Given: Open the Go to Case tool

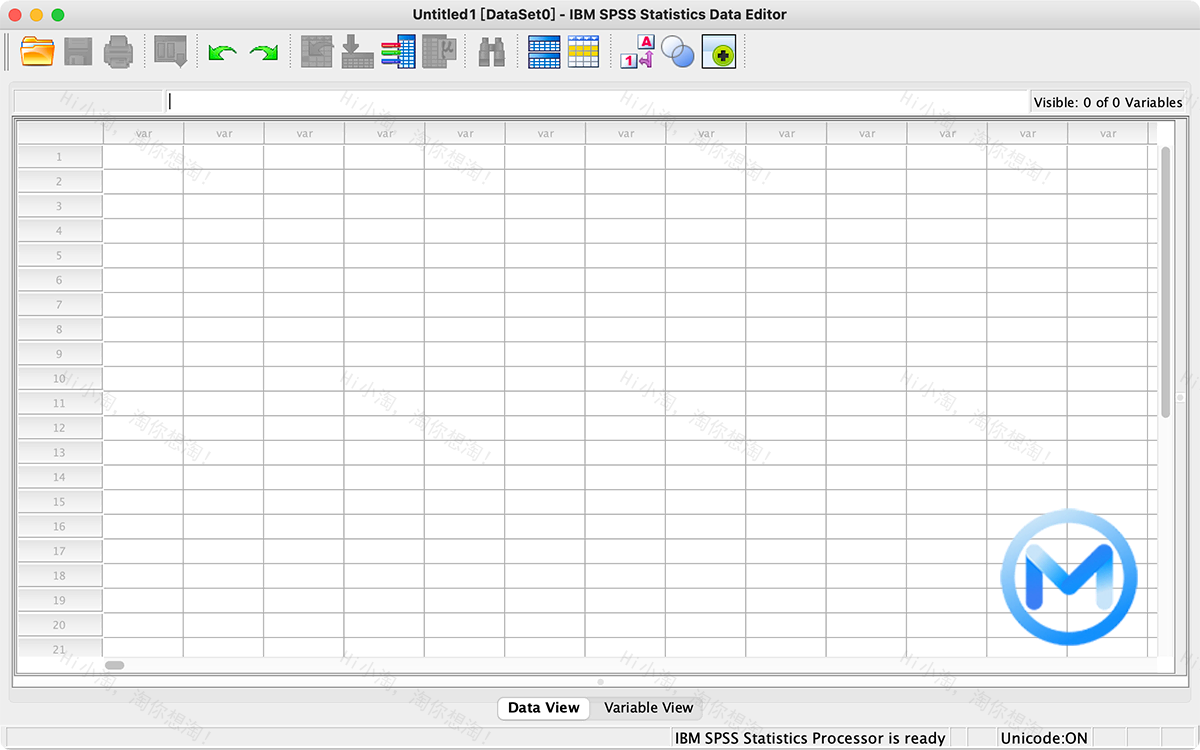Looking at the screenshot, I should [x=316, y=52].
